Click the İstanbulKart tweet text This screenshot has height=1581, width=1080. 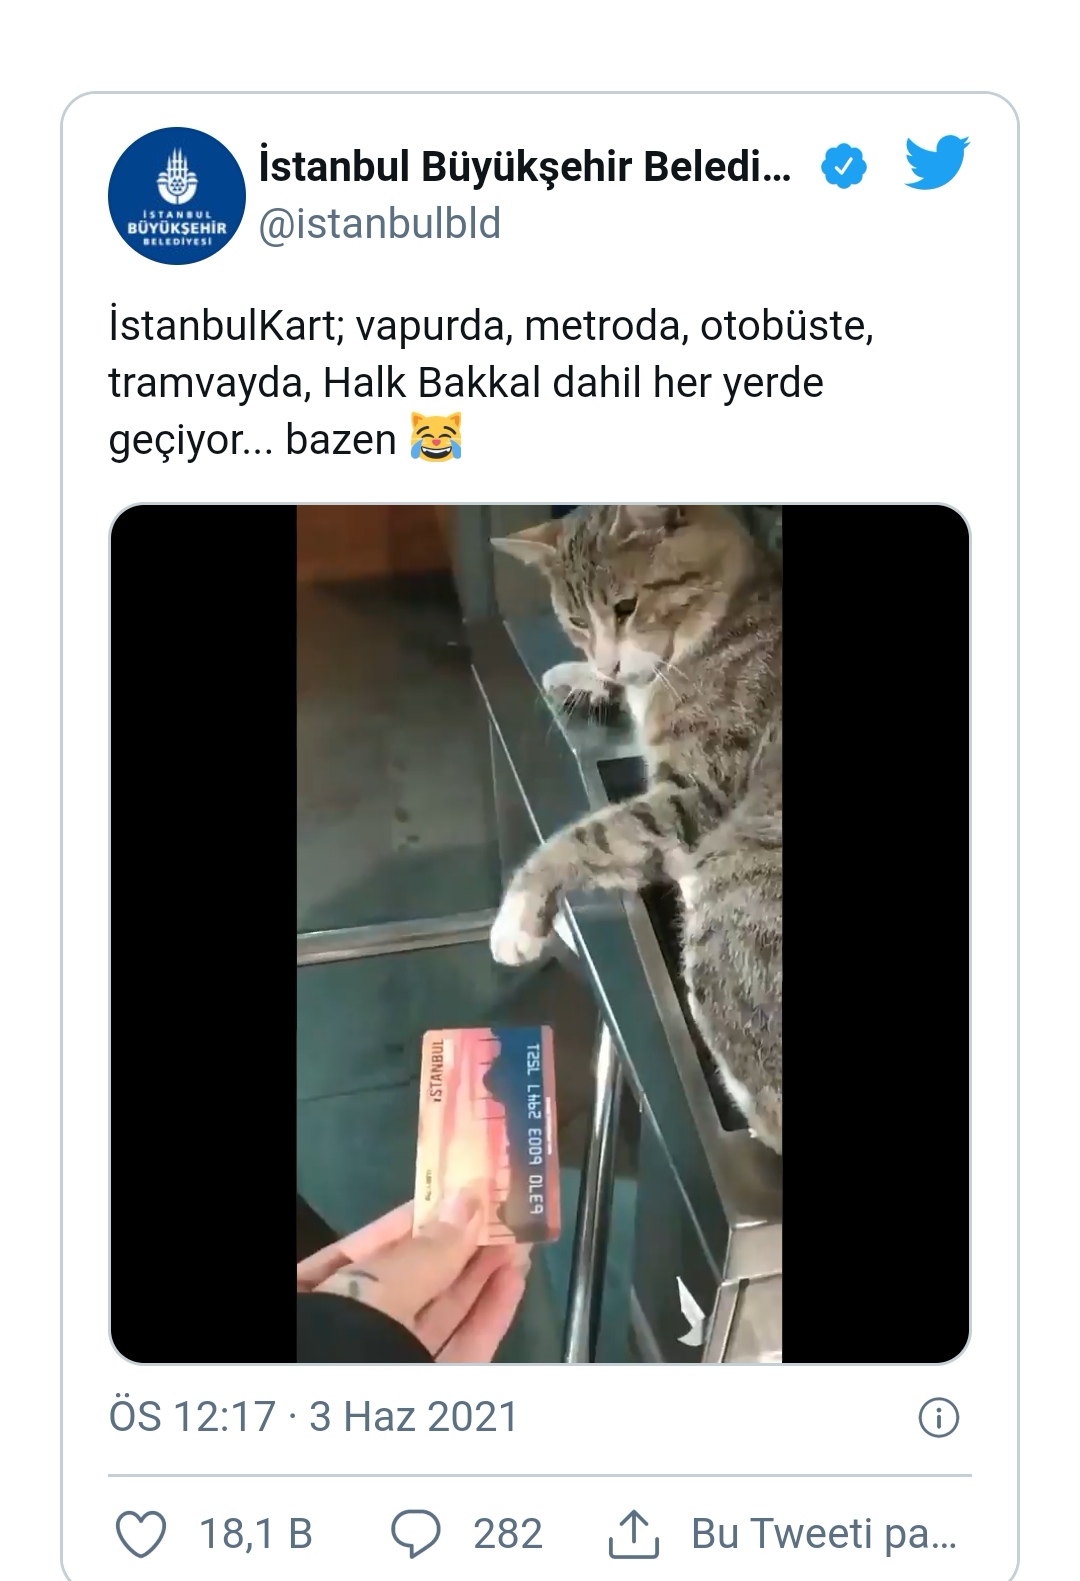491,383
